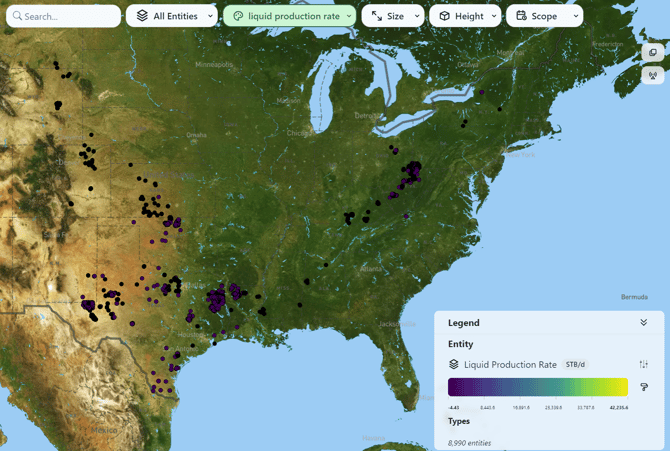Click the paint roller color theme icon
The width and height of the screenshot is (670, 451).
click(x=644, y=387)
